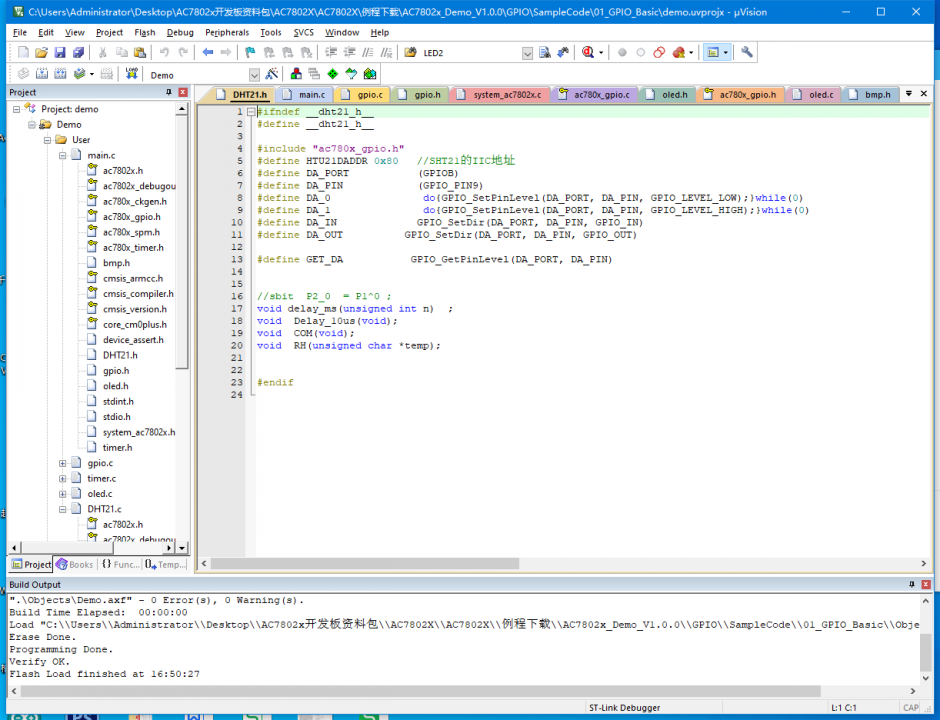Expand the timer.c node in project tree

(62, 478)
